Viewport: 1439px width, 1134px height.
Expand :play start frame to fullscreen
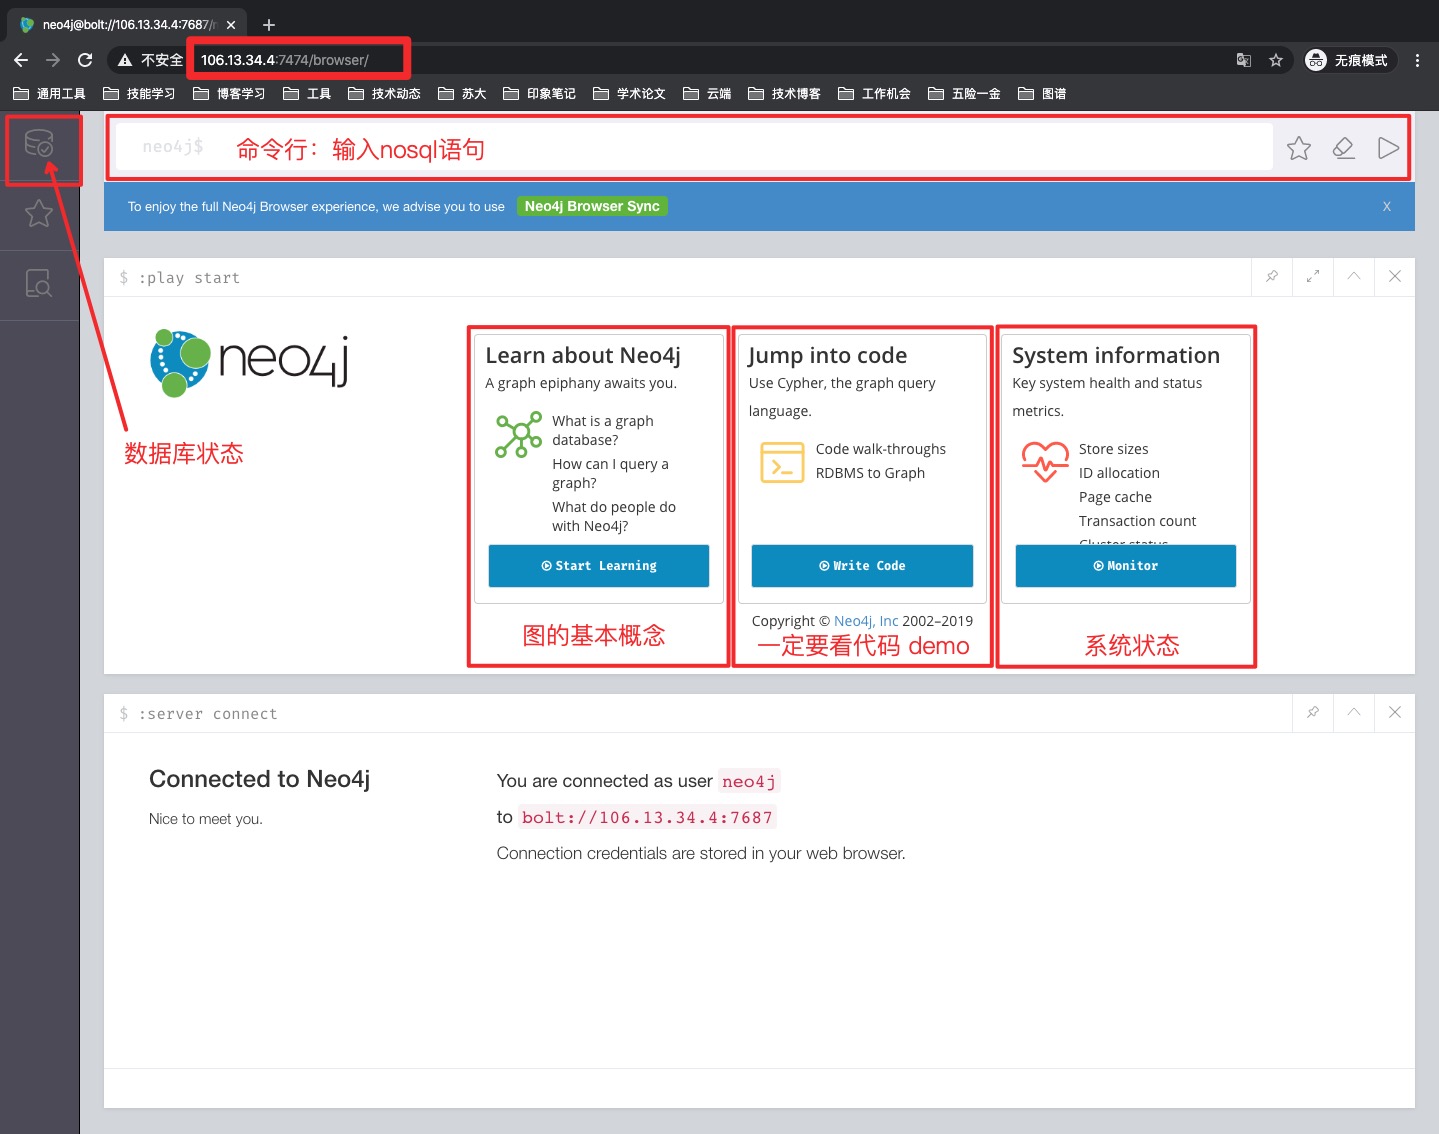[1313, 276]
